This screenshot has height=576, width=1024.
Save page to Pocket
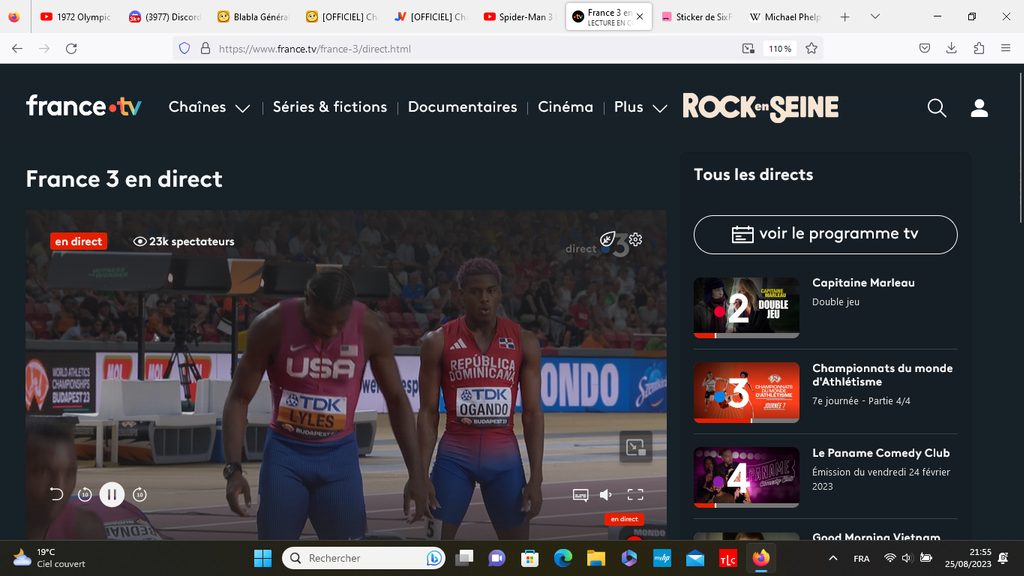tap(925, 48)
